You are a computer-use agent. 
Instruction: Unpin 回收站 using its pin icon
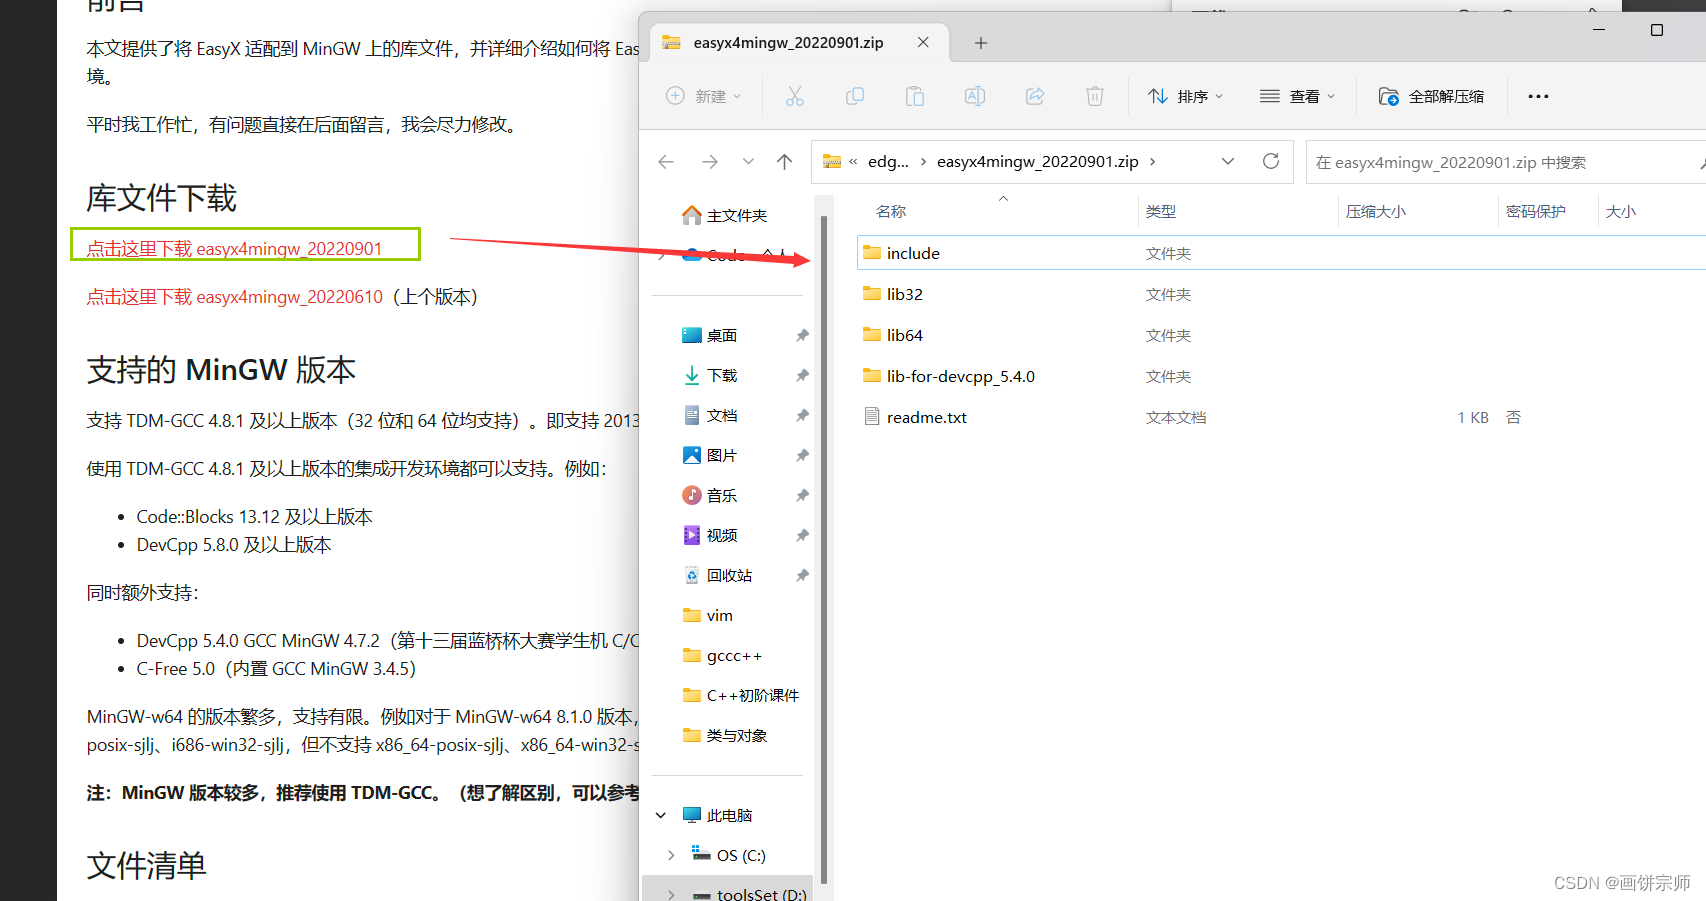tap(802, 575)
